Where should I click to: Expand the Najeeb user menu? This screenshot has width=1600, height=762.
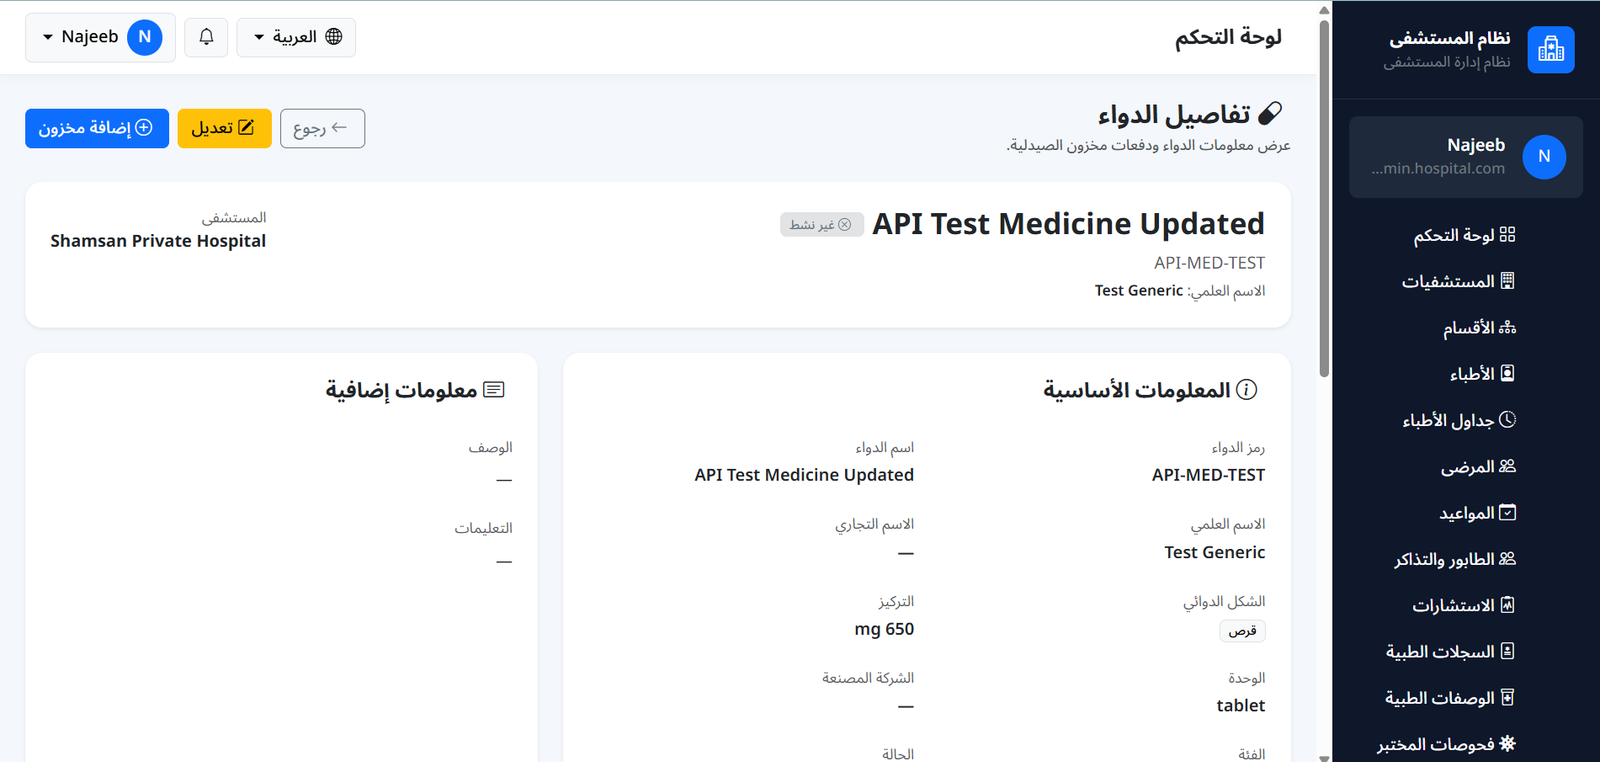(x=100, y=37)
